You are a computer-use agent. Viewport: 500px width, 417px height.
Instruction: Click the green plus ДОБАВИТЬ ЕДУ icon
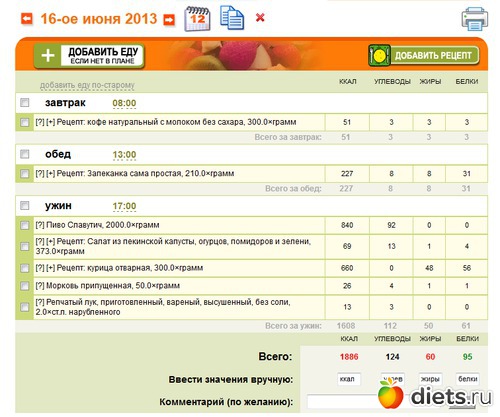[48, 56]
